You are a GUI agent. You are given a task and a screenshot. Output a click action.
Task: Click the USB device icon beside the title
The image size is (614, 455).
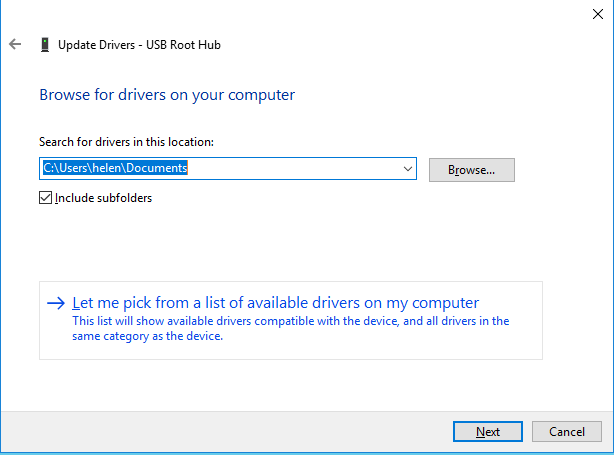click(45, 45)
